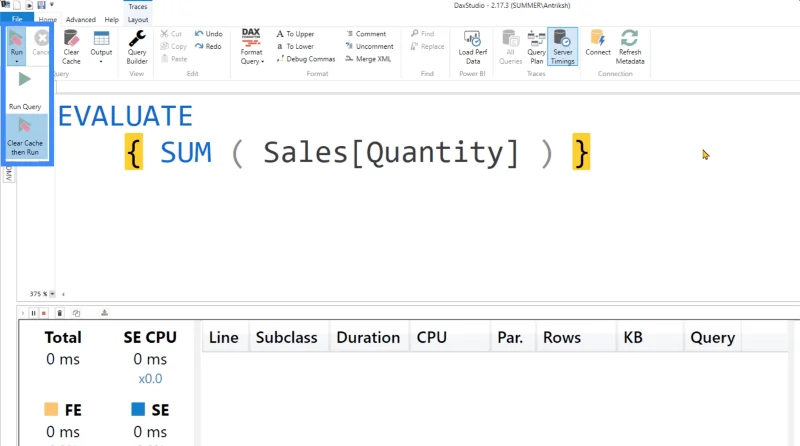Click the Undo button
Viewport: 800px width, 446px height.
[208, 34]
